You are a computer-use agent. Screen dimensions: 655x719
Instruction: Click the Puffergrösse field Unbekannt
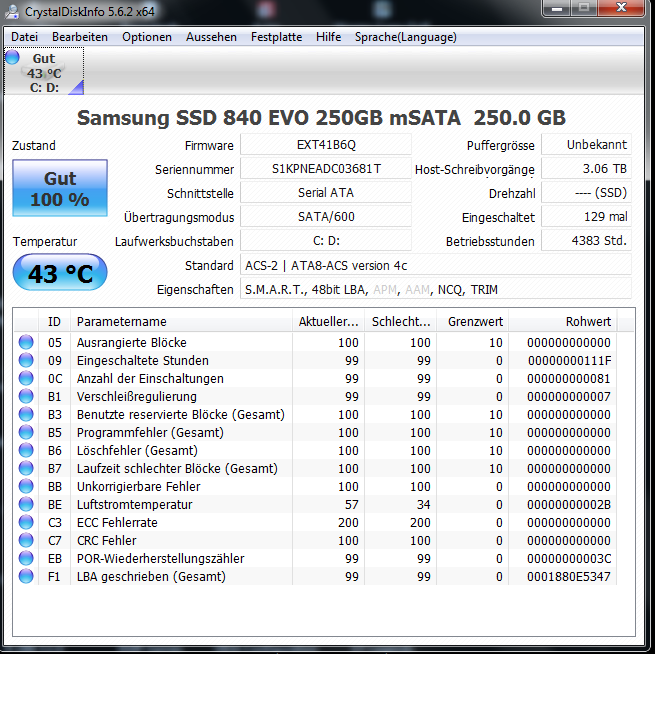[586, 145]
